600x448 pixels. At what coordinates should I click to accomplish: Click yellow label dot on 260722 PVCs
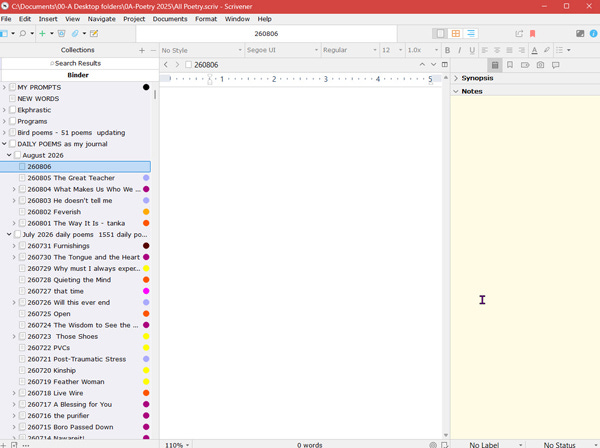(146, 348)
